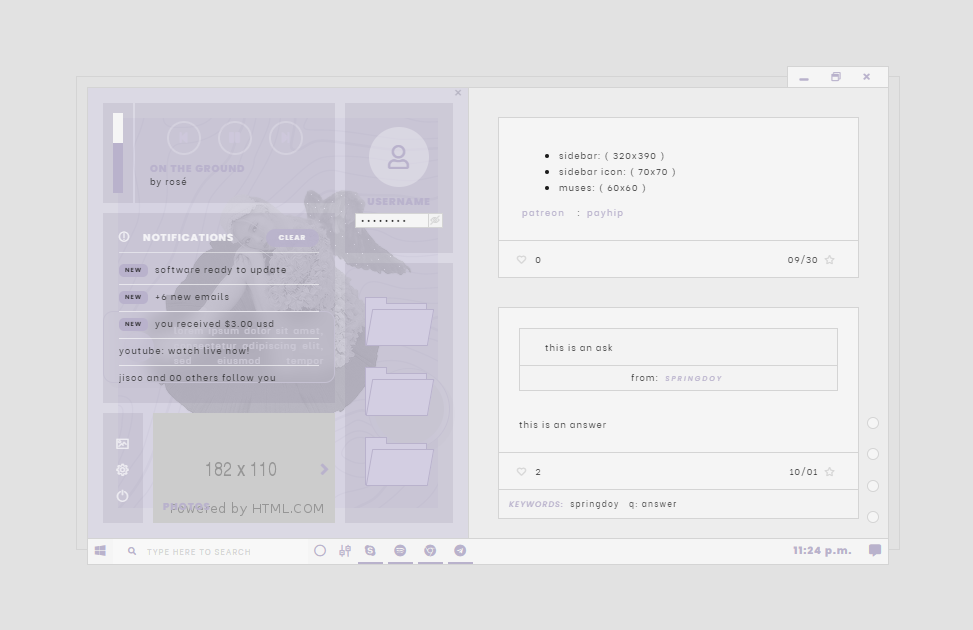Follow the payhip link
Image resolution: width=973 pixels, height=630 pixels.
click(x=605, y=213)
